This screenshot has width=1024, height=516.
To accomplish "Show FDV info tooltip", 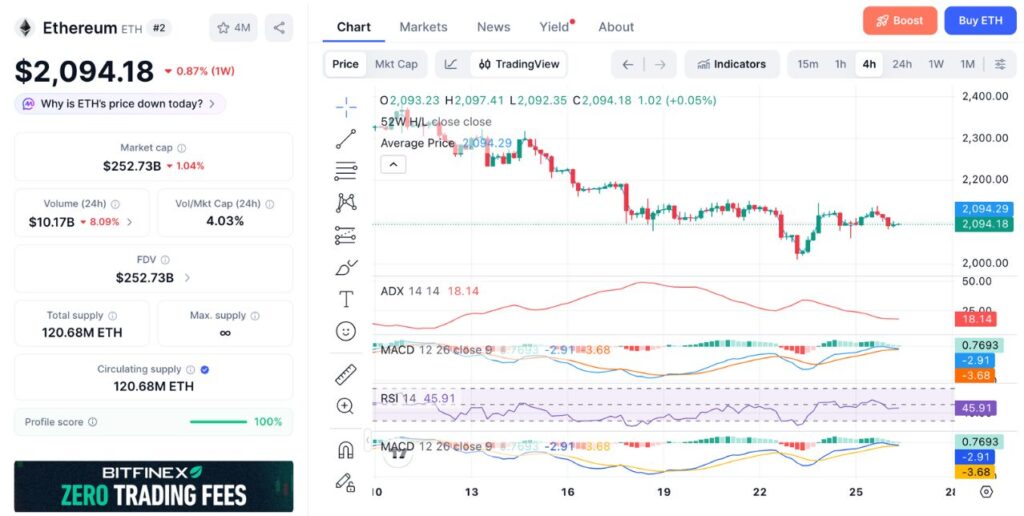I will [x=165, y=260].
